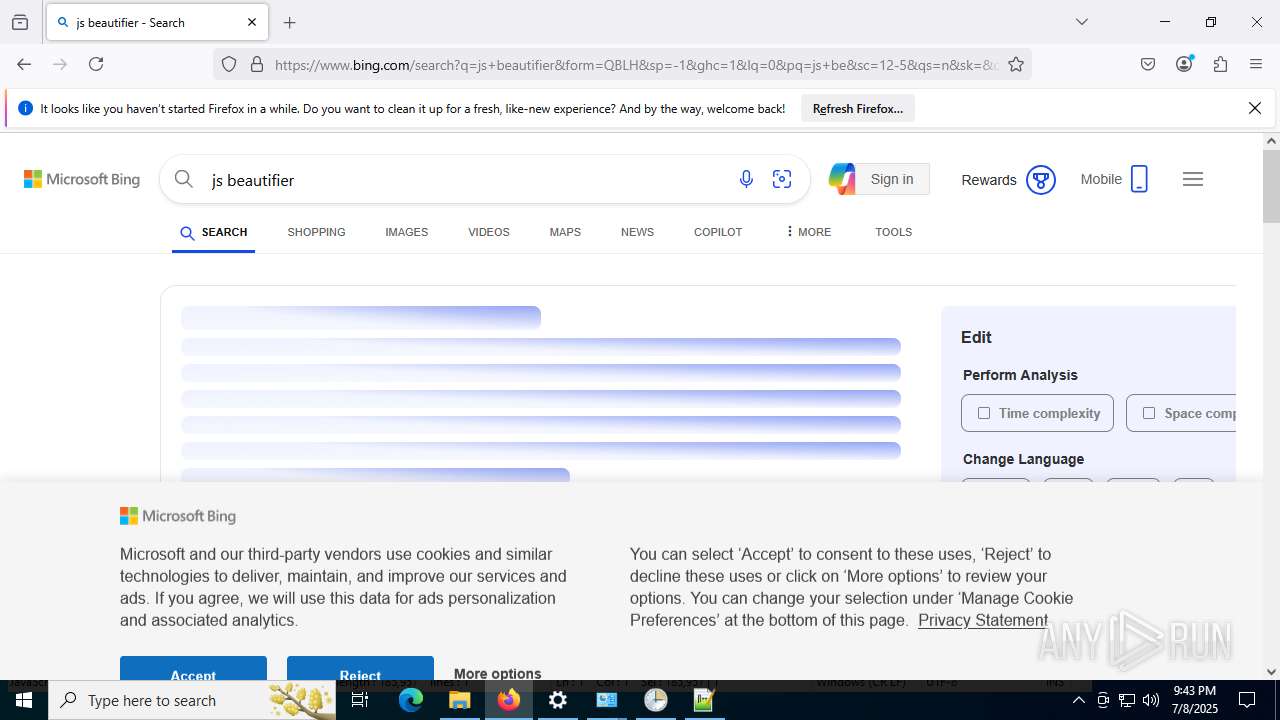Bookmark this page with star icon

click(x=1016, y=64)
